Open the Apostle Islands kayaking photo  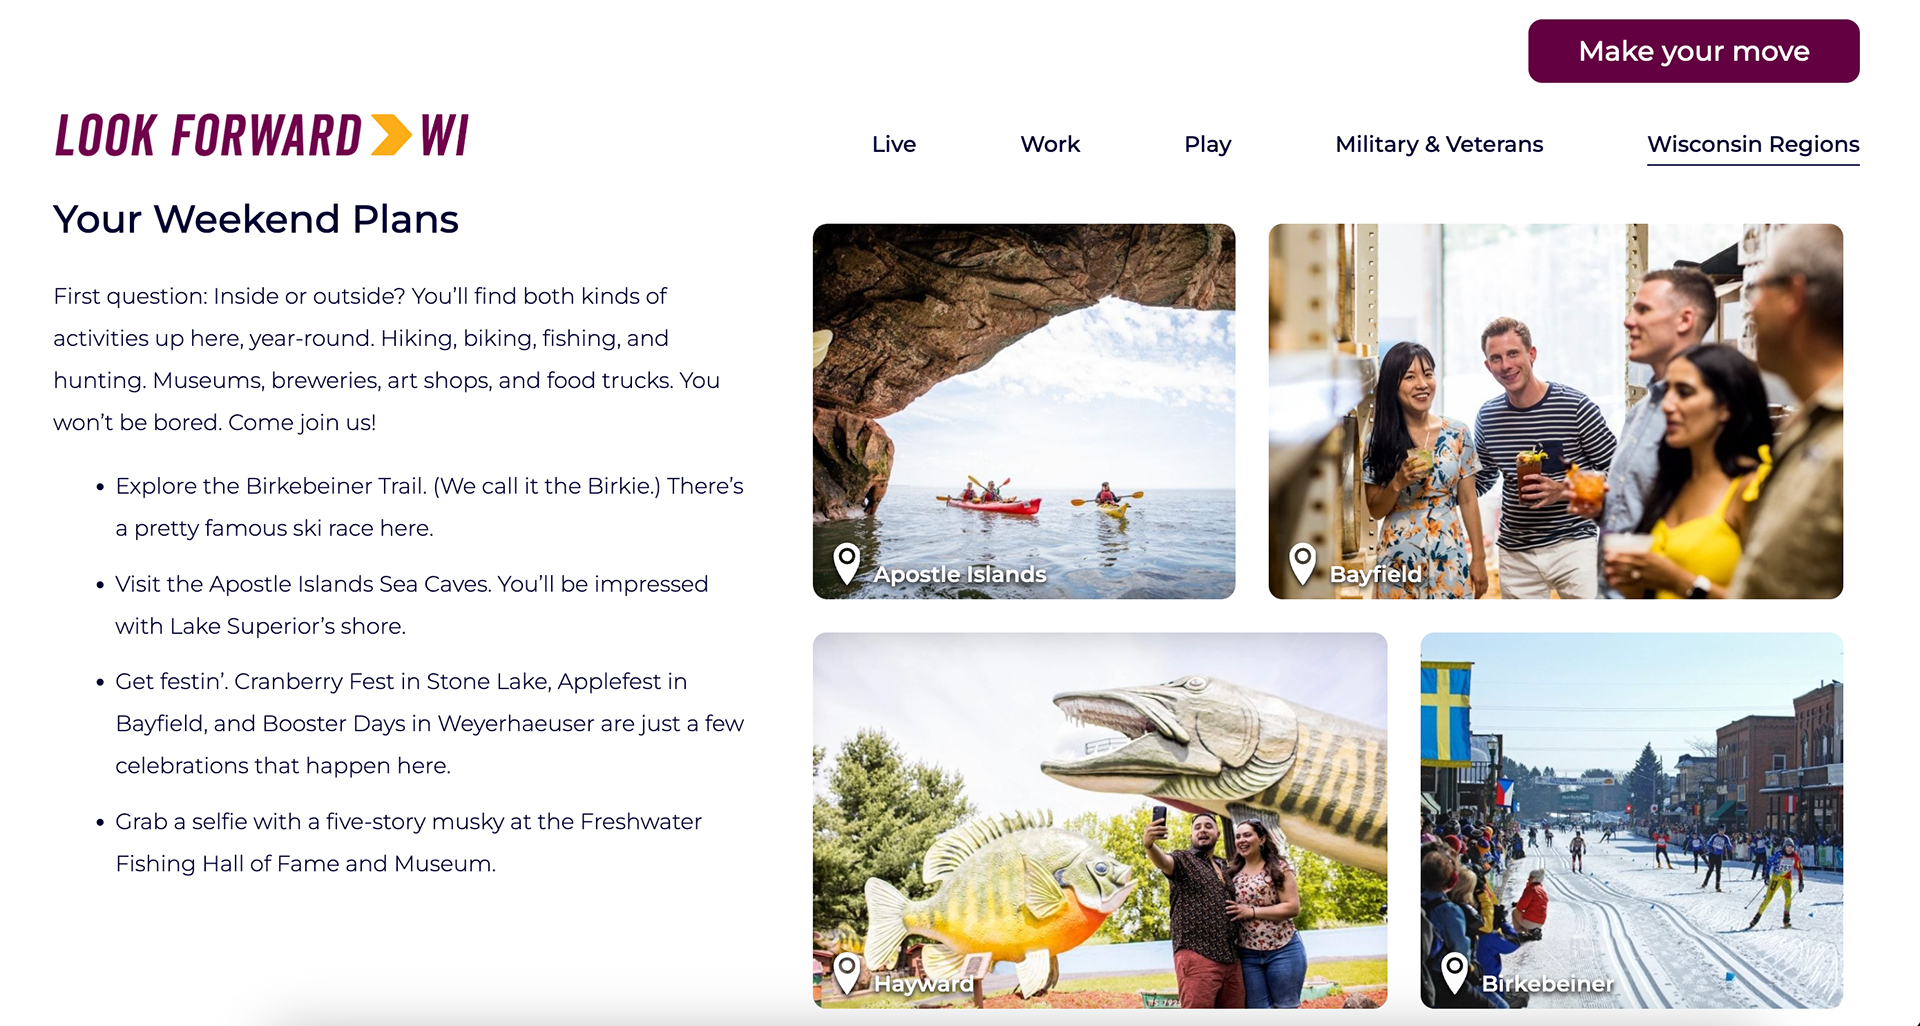1024,411
